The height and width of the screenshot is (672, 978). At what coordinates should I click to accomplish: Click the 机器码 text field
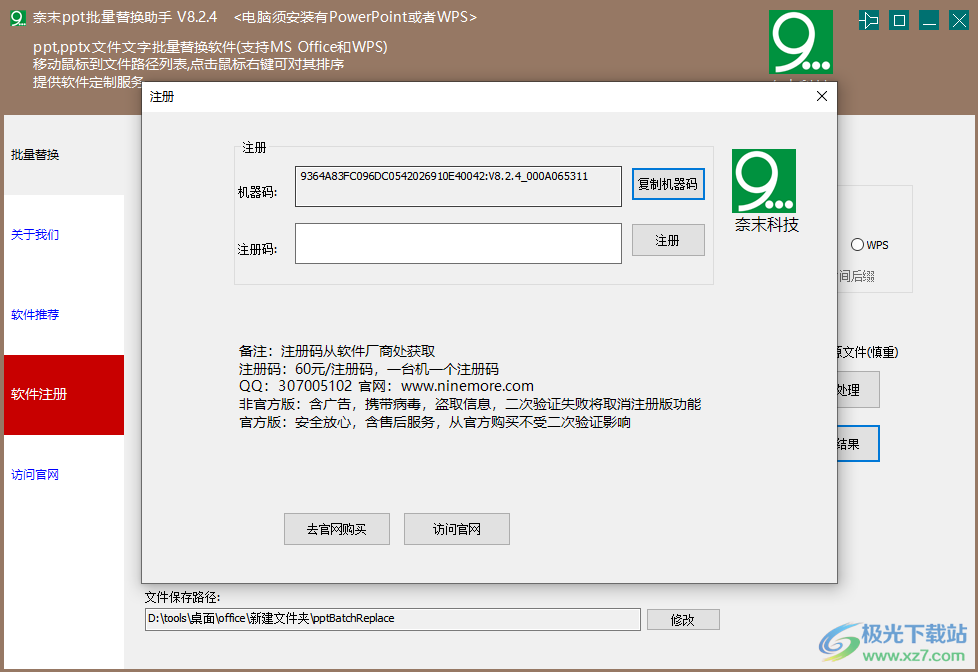(458, 186)
